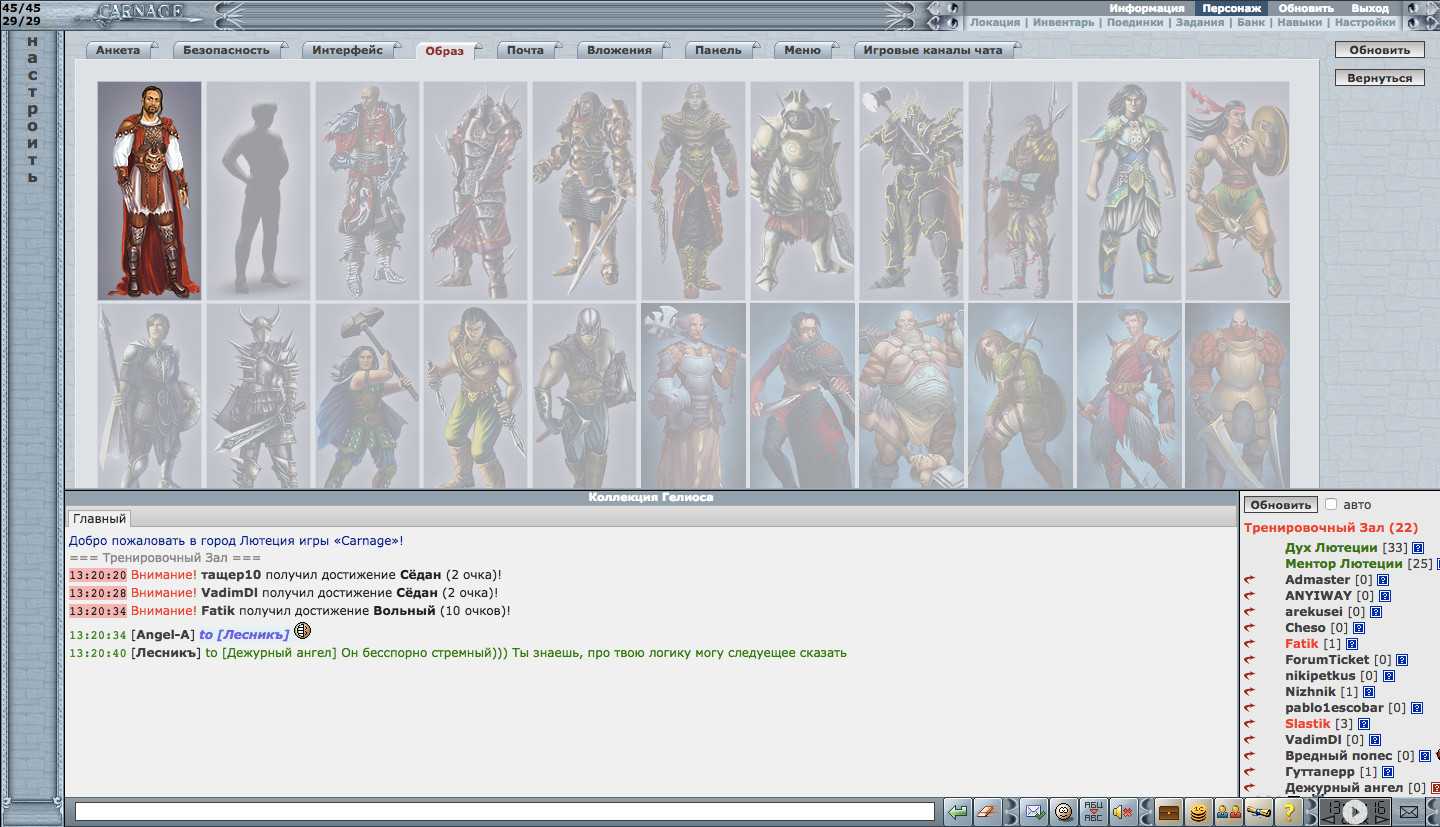1440x827 pixels.
Task: Click [Лесникъ] sender name in chat
Action: 166,653
